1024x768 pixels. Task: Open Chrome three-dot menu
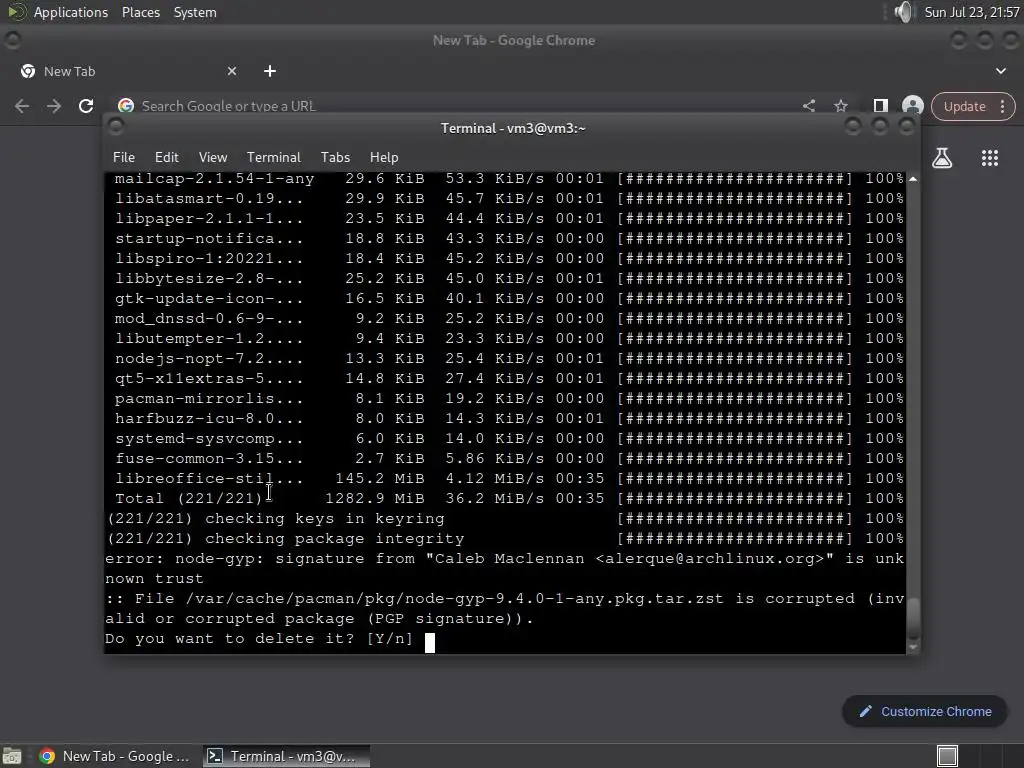[1002, 106]
